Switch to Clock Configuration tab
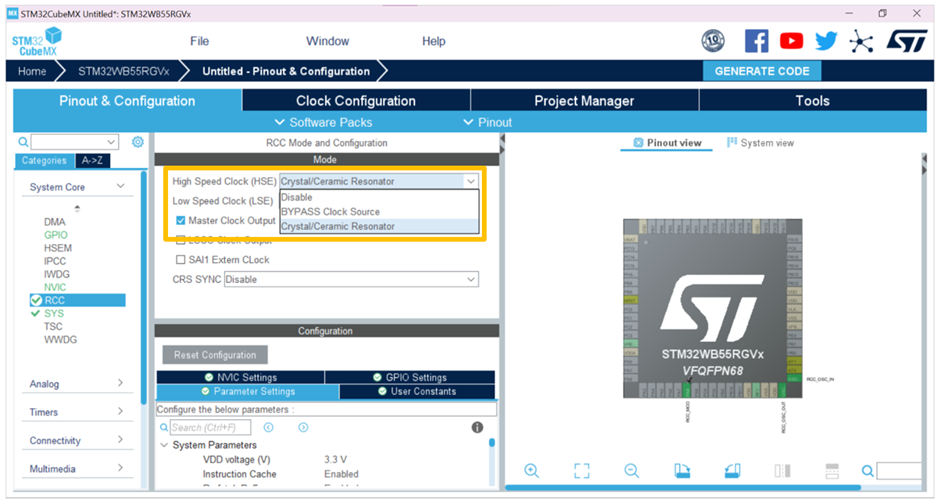This screenshot has height=504, width=940. (x=356, y=101)
